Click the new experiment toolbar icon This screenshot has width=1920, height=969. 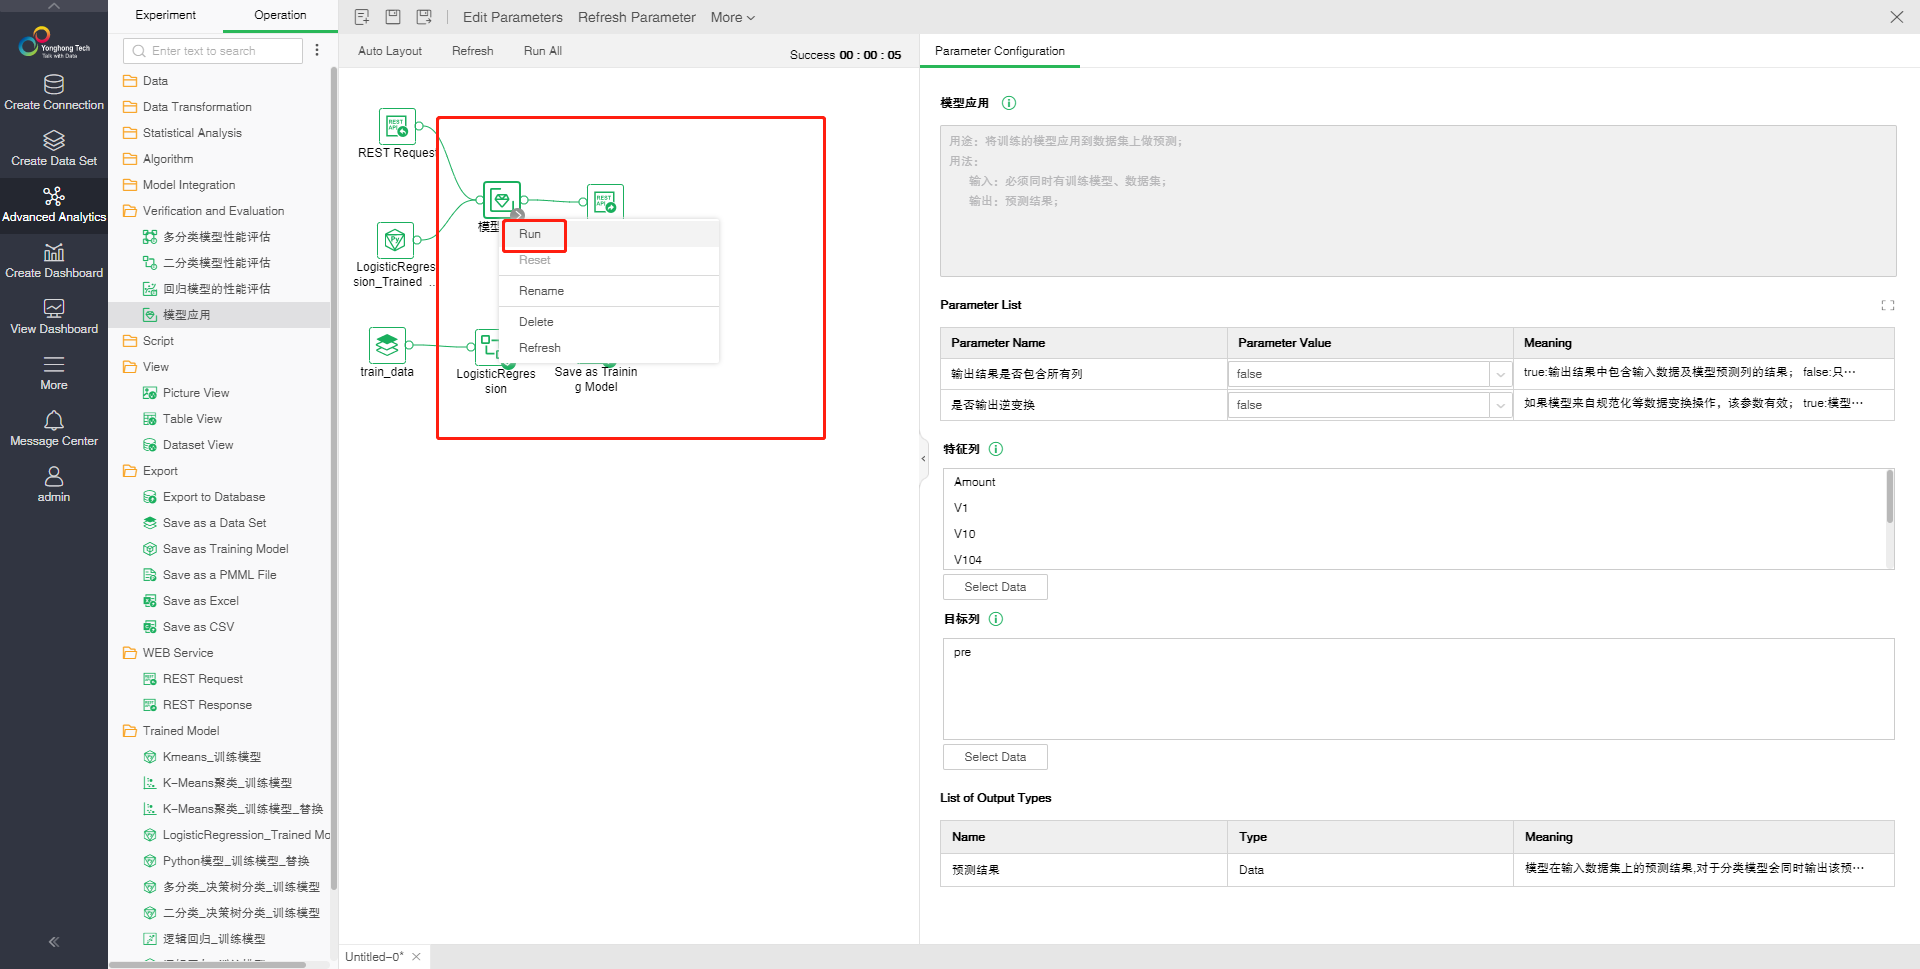pyautogui.click(x=362, y=17)
